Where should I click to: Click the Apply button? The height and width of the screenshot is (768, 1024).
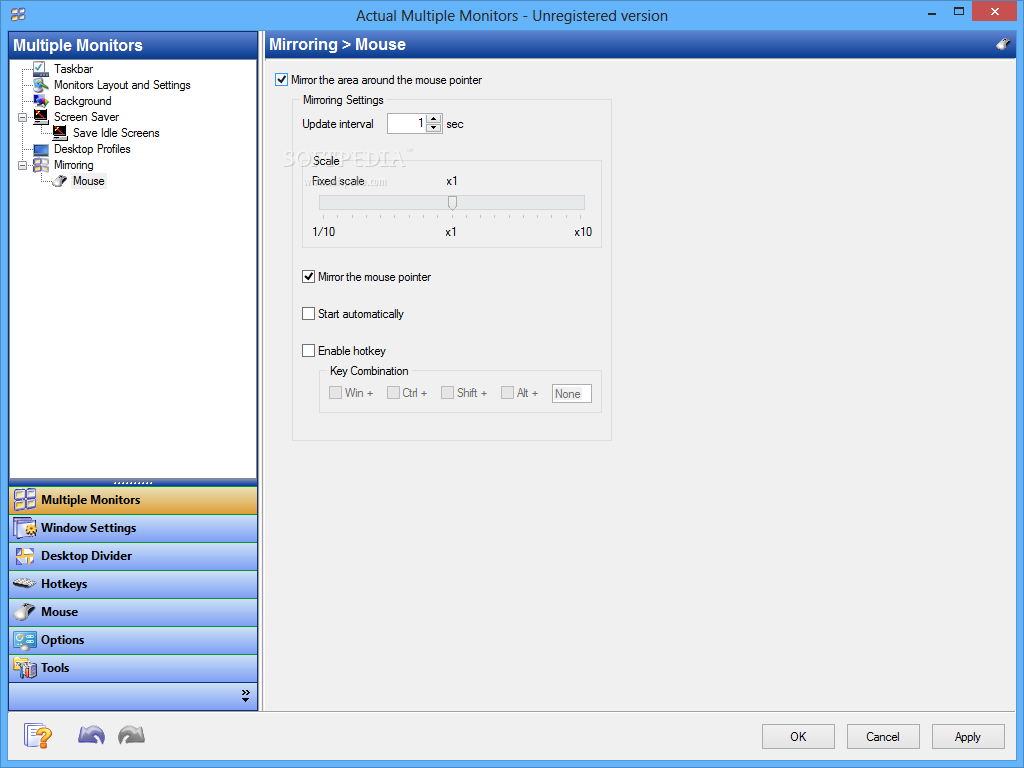(x=968, y=737)
